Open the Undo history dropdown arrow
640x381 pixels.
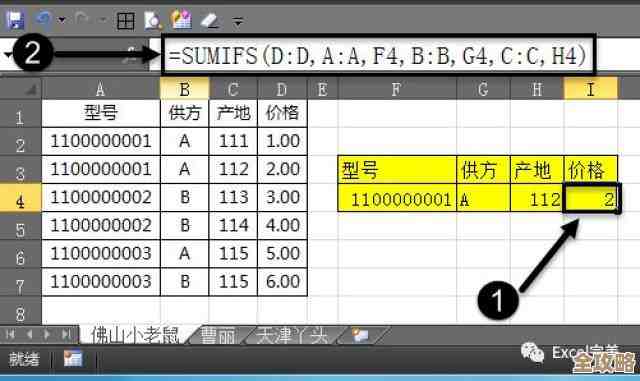[x=62, y=19]
